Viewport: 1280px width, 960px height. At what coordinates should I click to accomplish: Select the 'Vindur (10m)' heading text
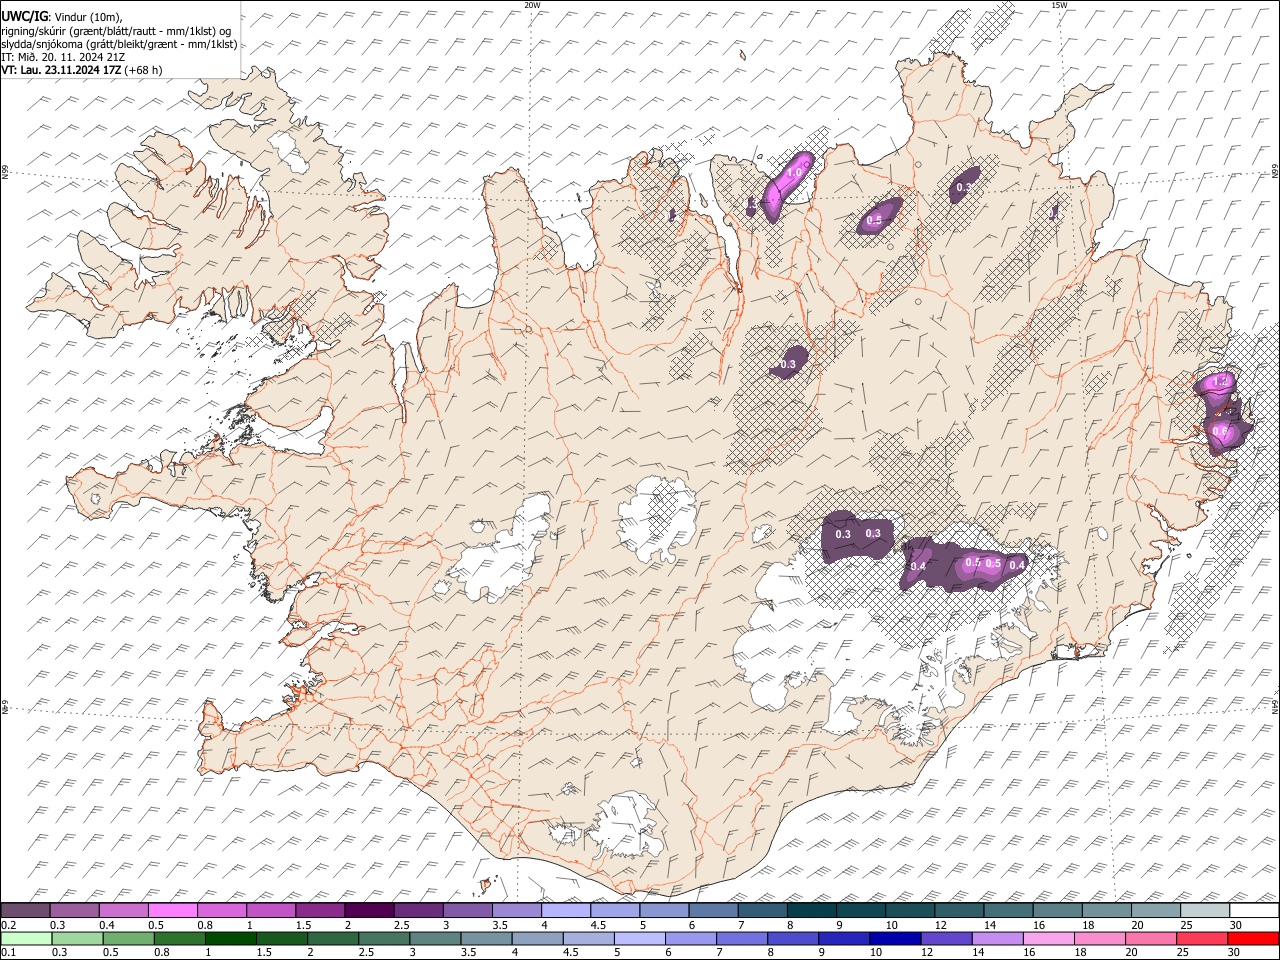point(88,17)
